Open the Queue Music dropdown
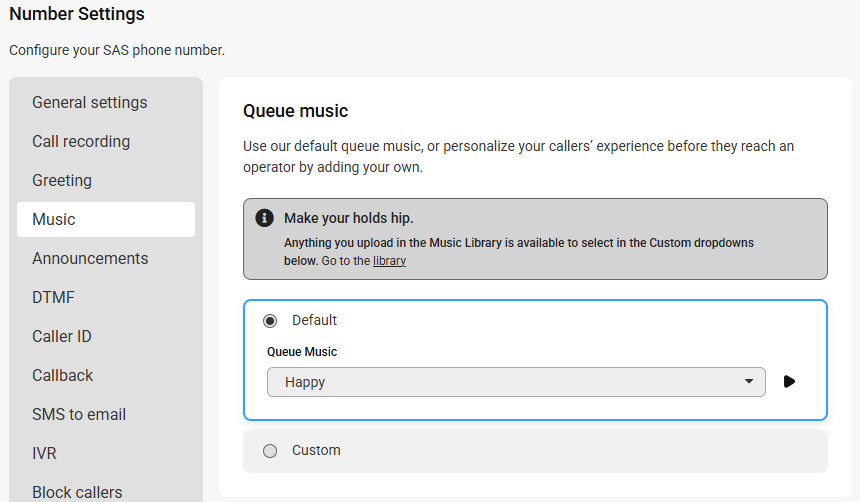This screenshot has width=860, height=502. click(516, 382)
